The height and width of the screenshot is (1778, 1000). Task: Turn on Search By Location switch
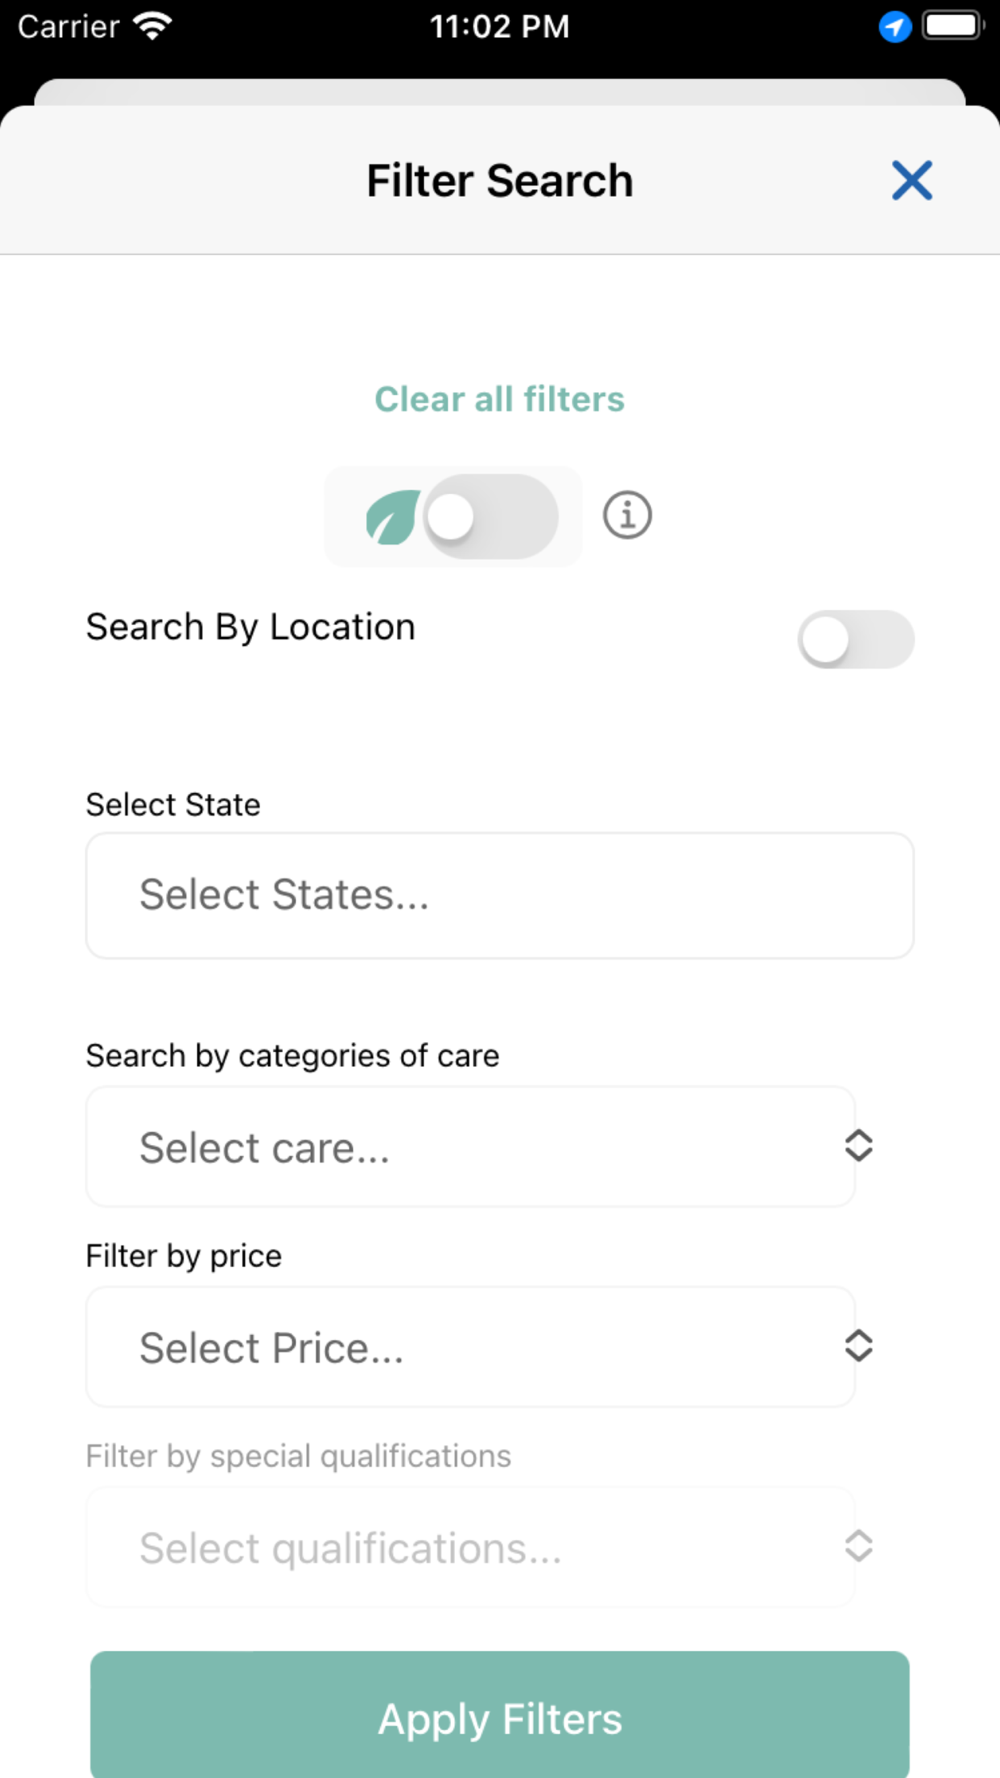855,640
